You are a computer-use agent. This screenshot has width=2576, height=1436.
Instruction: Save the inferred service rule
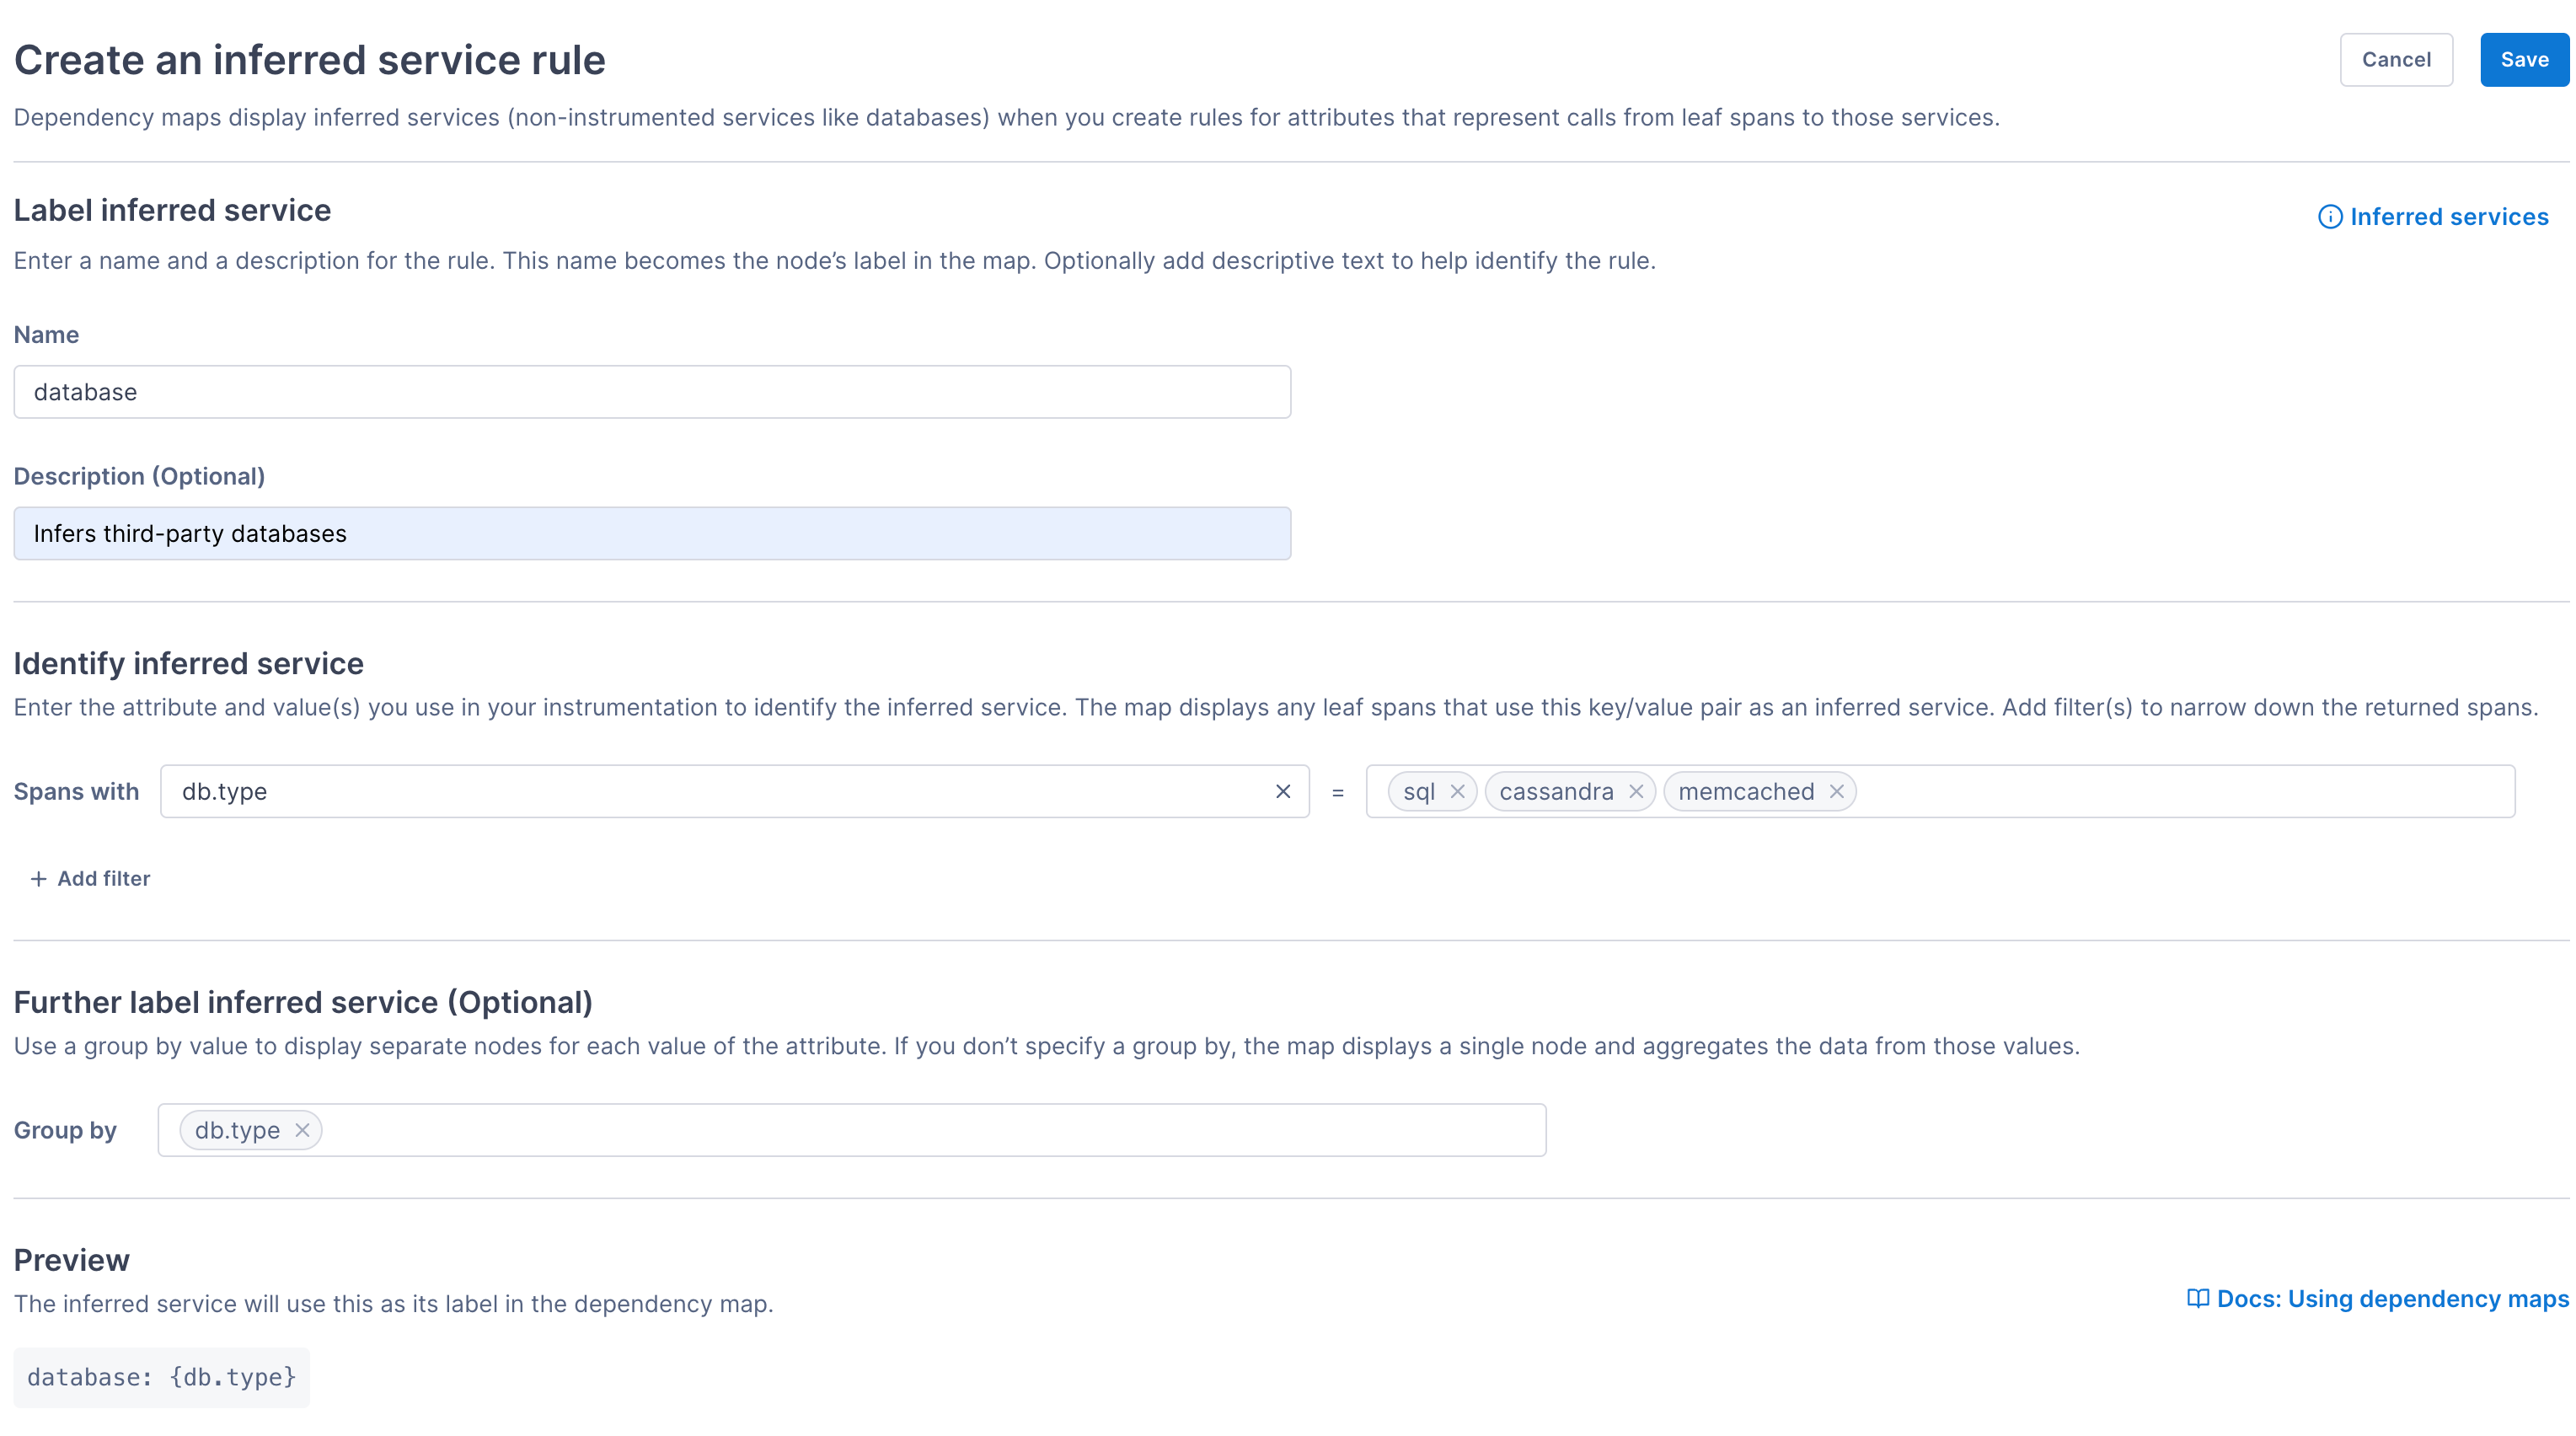pyautogui.click(x=2523, y=60)
